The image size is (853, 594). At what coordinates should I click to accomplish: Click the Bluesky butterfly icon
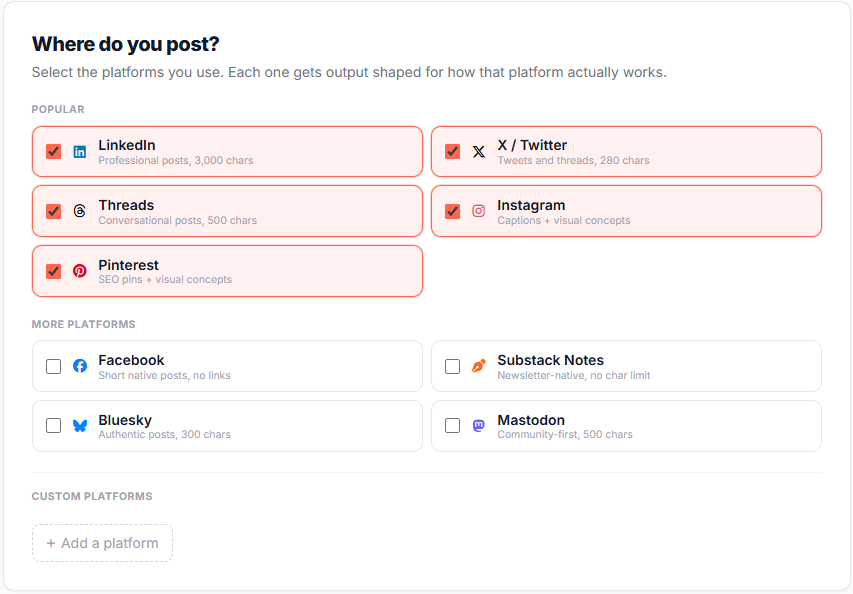click(79, 426)
